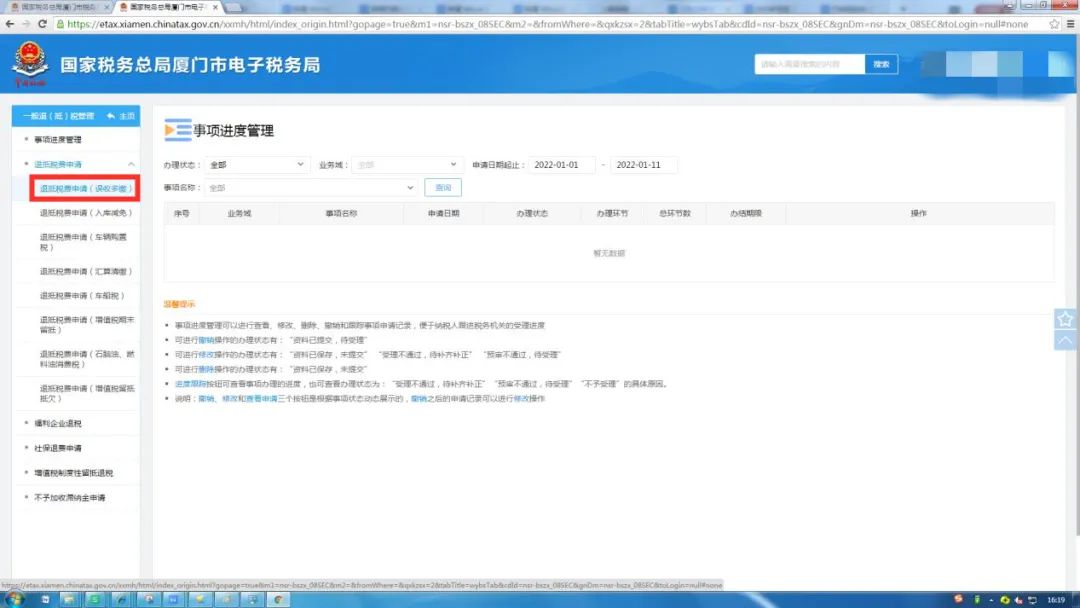
Task: Click the start date field 2022-01-01
Action: tap(561, 165)
